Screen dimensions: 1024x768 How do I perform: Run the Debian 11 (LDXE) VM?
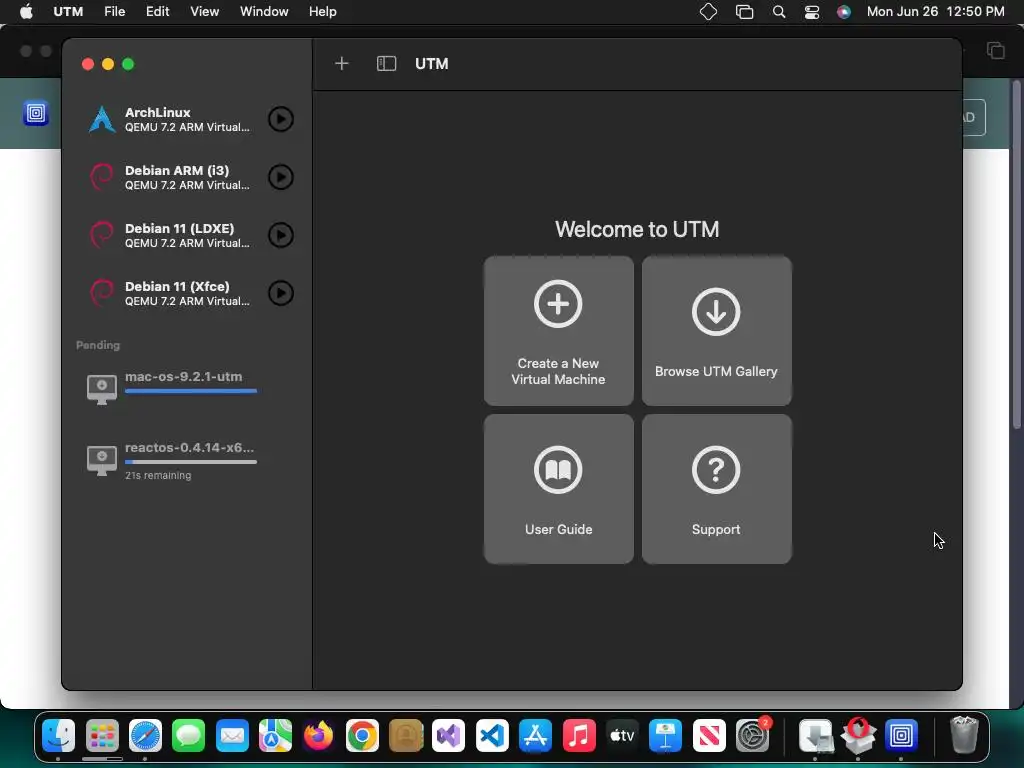point(281,235)
